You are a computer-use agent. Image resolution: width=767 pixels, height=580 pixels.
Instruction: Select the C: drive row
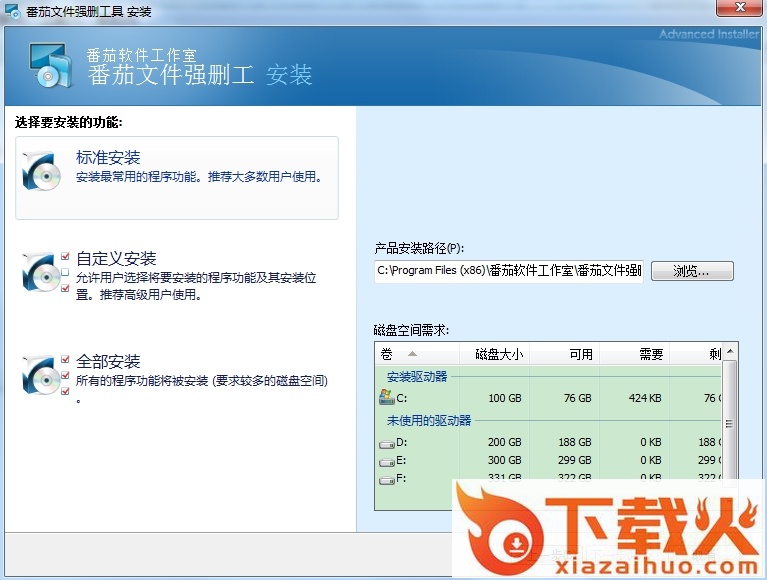click(548, 398)
